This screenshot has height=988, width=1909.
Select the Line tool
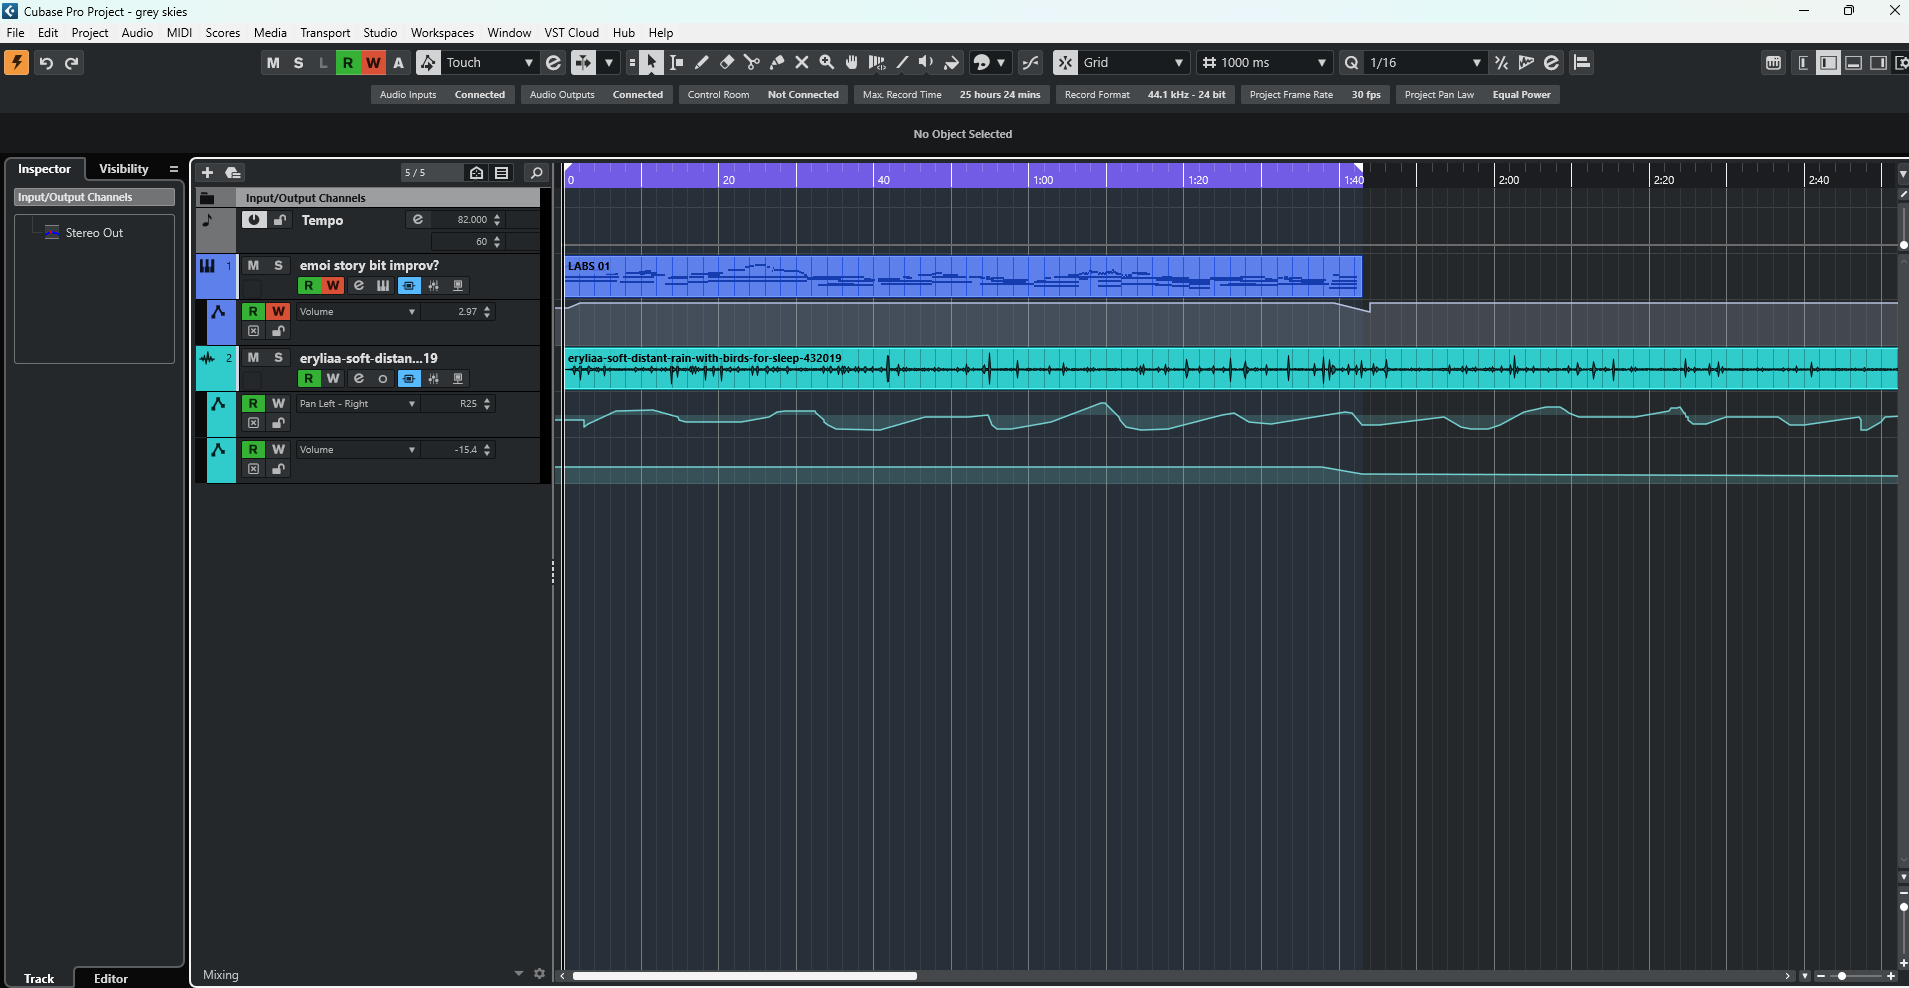tap(902, 62)
